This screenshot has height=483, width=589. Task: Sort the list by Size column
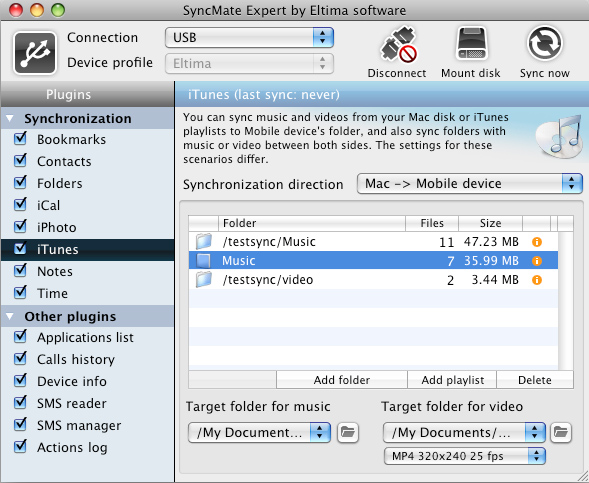click(x=491, y=223)
